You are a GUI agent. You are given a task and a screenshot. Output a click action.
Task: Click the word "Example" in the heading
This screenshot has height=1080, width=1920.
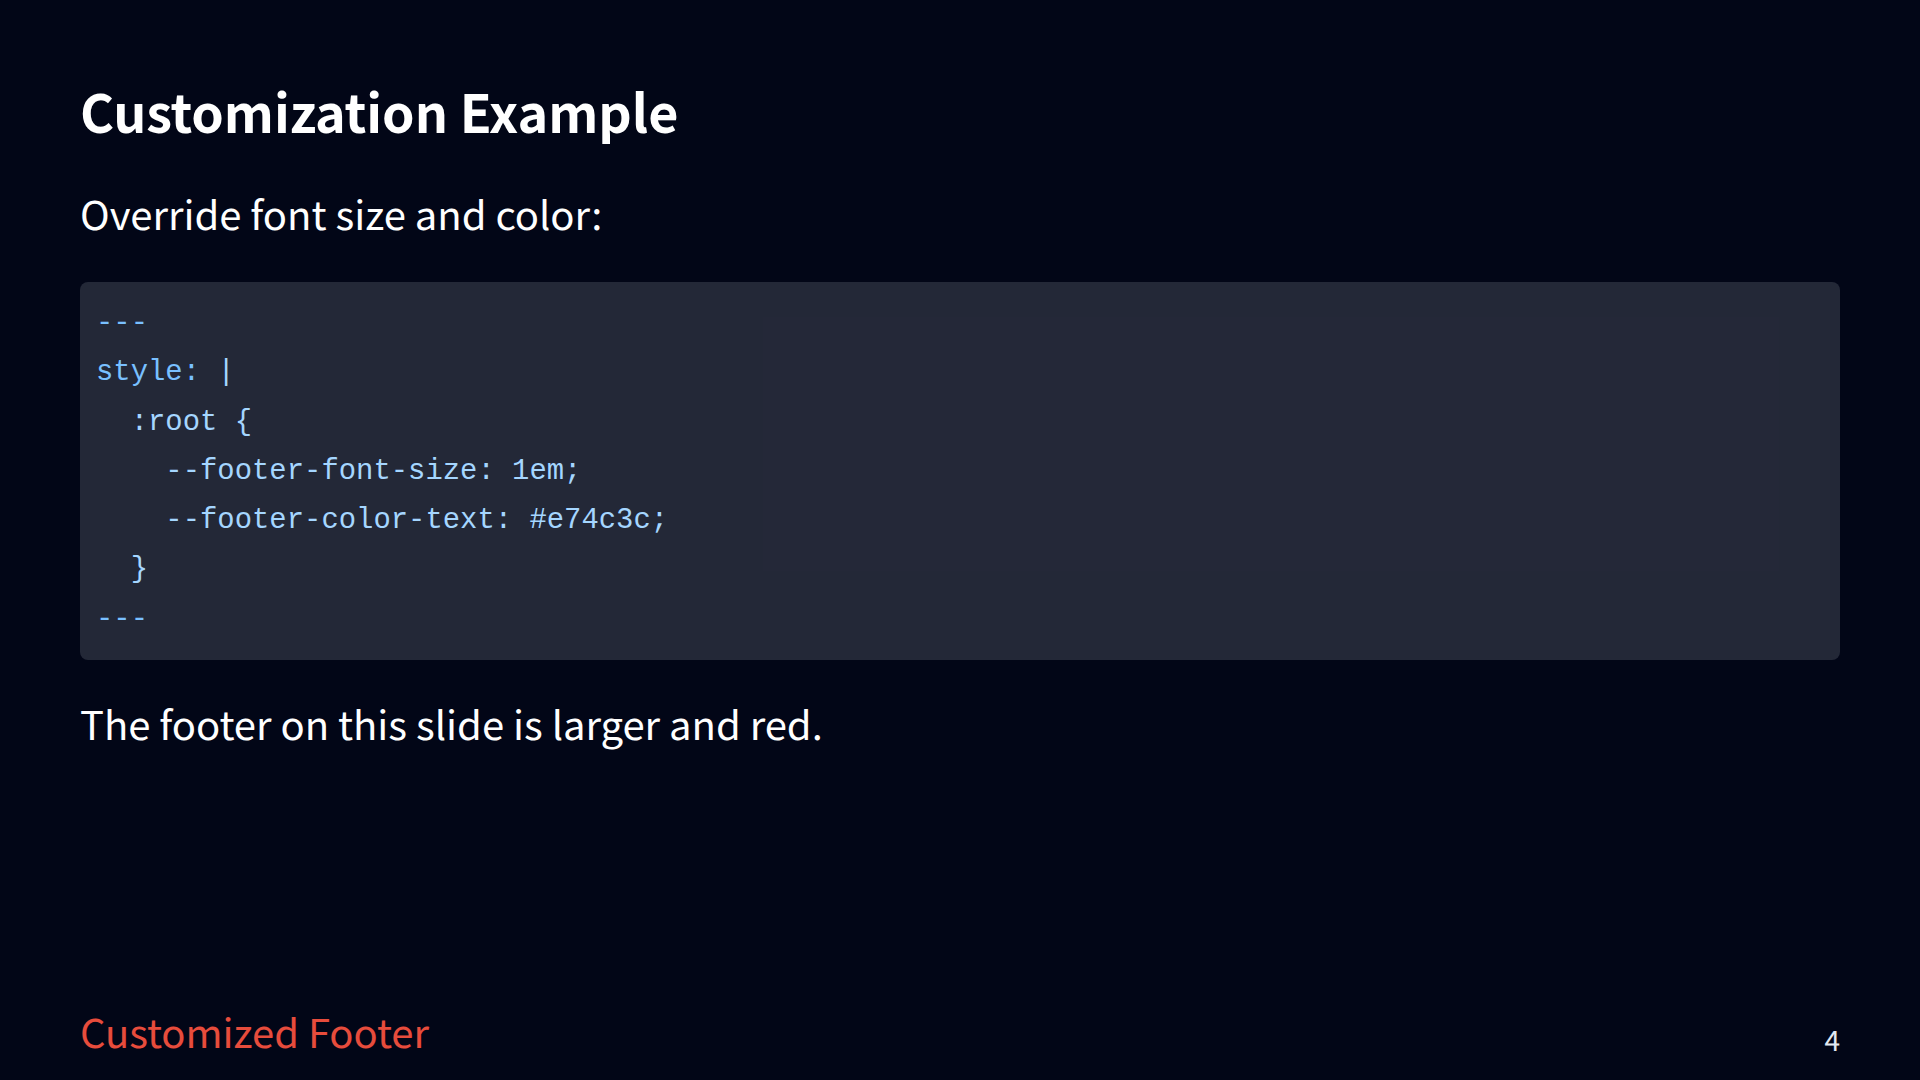point(569,114)
